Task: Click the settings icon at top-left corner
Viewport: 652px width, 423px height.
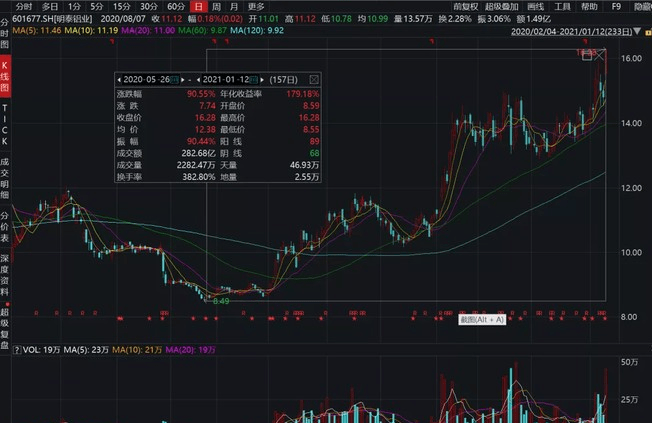Action: [5, 7]
